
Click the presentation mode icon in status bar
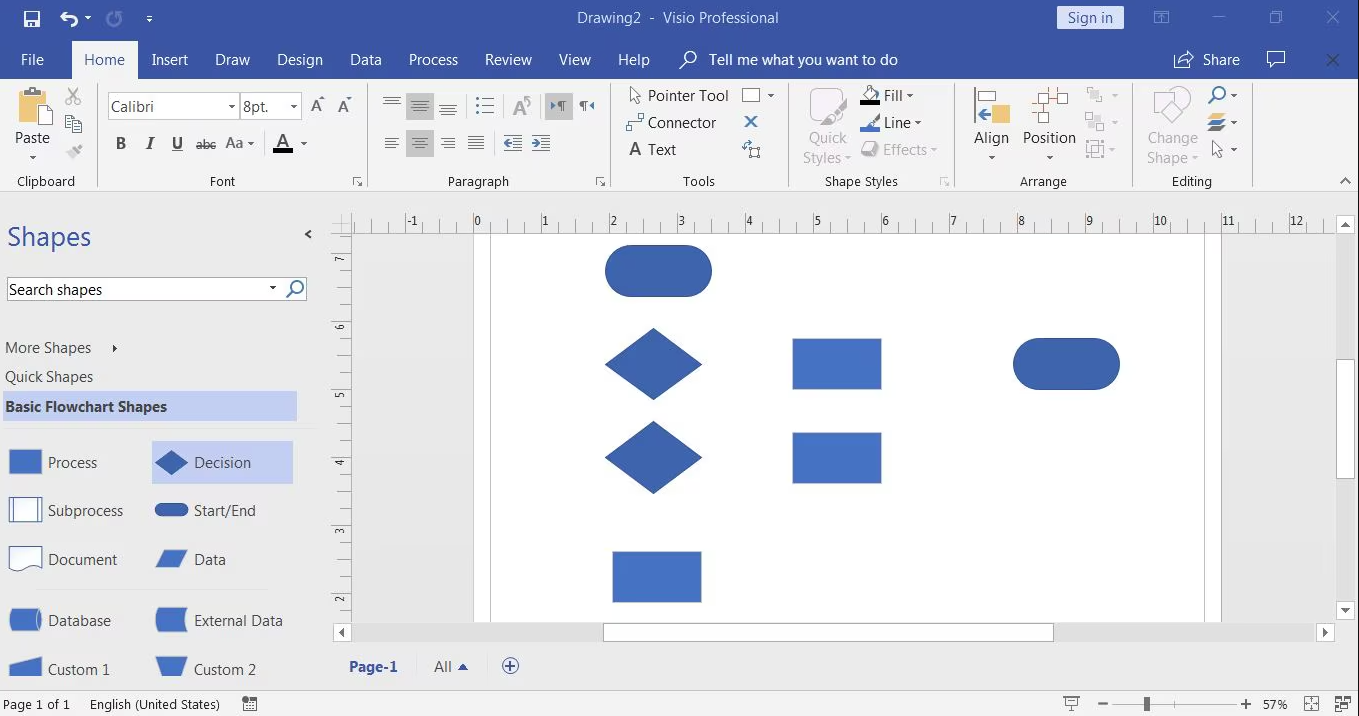[x=1071, y=704]
